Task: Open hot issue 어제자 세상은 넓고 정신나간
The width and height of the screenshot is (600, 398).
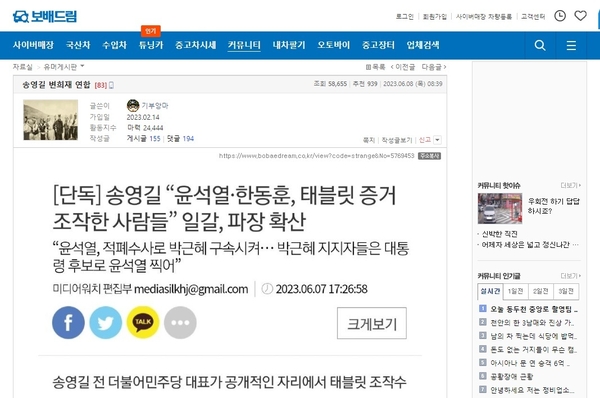Action: (530, 245)
